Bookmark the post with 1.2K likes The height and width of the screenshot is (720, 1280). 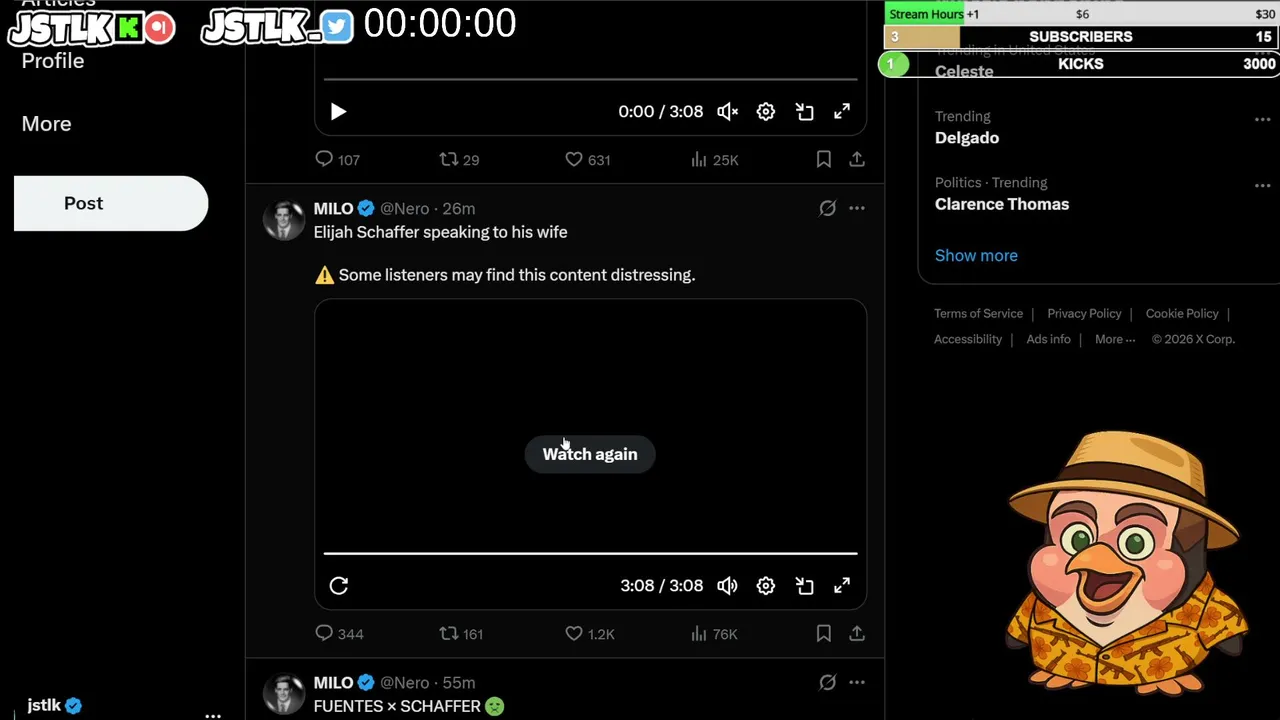[x=823, y=633]
